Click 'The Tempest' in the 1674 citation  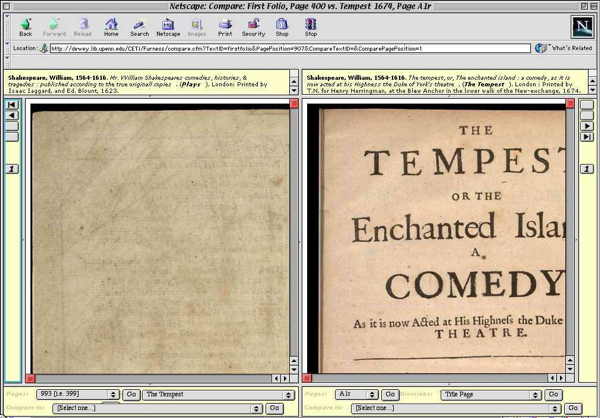[x=484, y=84]
